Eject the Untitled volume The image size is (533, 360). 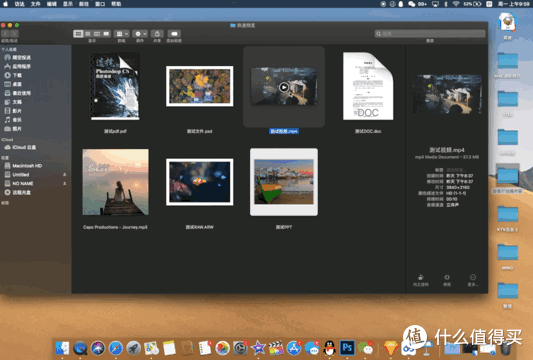click(65, 174)
